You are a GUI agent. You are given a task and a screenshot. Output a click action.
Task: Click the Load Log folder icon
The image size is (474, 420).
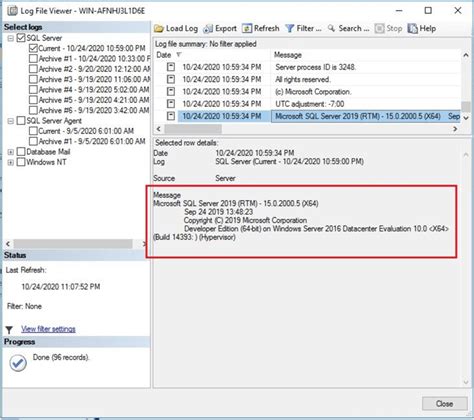pyautogui.click(x=159, y=29)
